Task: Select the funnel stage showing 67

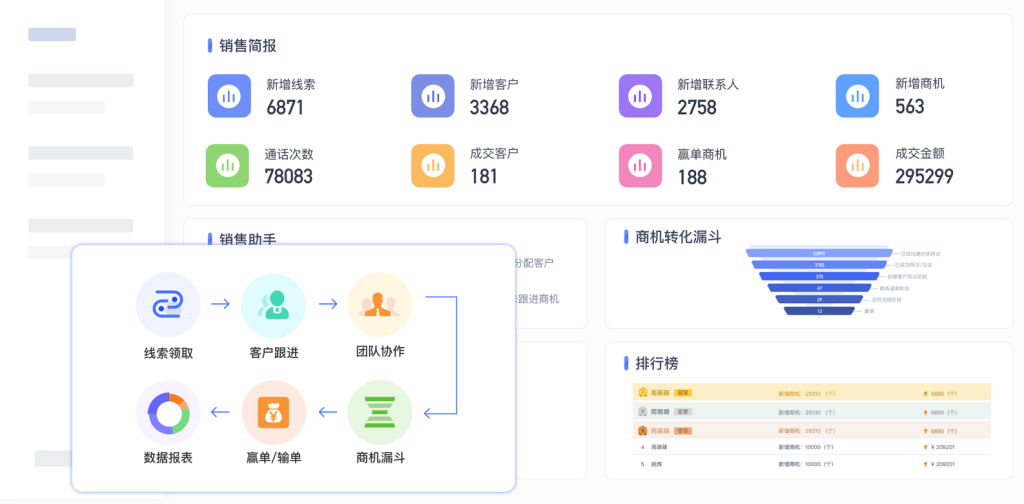Action: pos(819,288)
